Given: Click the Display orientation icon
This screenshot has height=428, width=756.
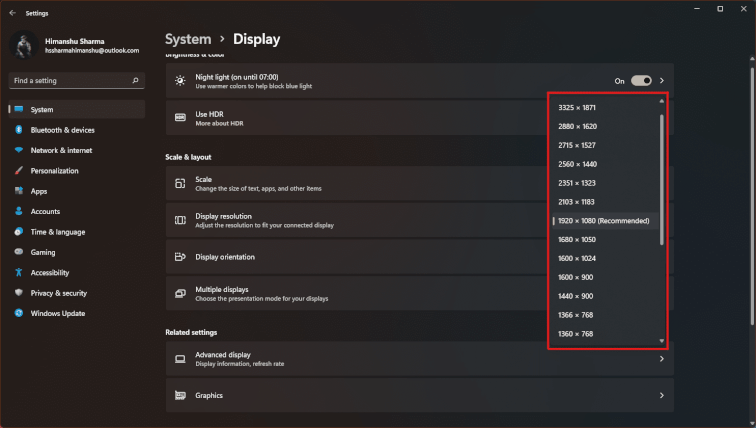Looking at the screenshot, I should (x=180, y=257).
